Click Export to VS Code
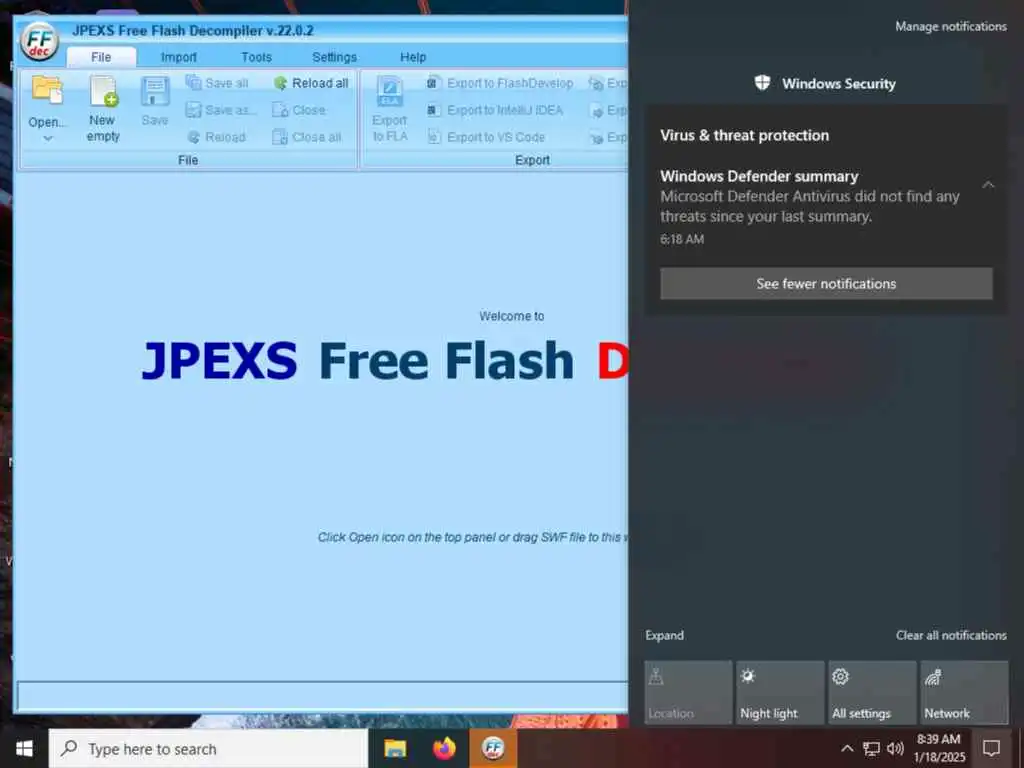Screen dimensions: 1024x768 coord(485,137)
